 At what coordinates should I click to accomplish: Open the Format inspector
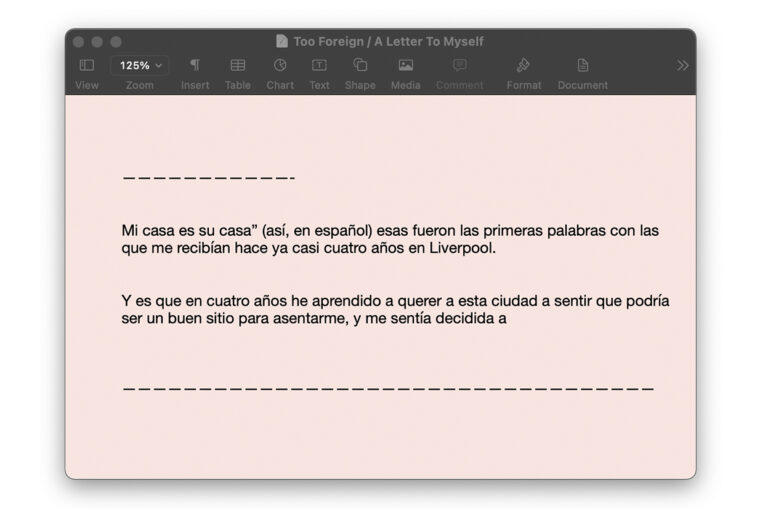tap(523, 65)
